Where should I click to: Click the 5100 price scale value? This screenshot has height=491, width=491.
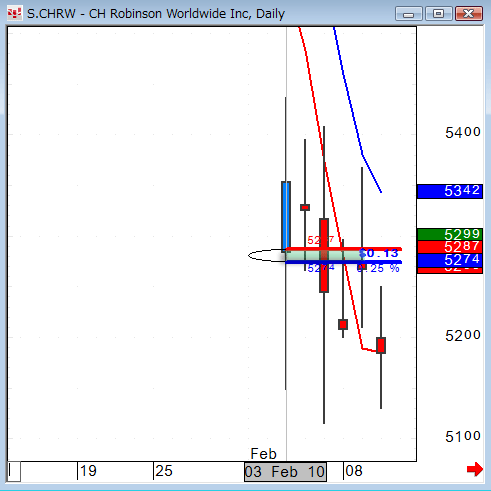point(463,436)
